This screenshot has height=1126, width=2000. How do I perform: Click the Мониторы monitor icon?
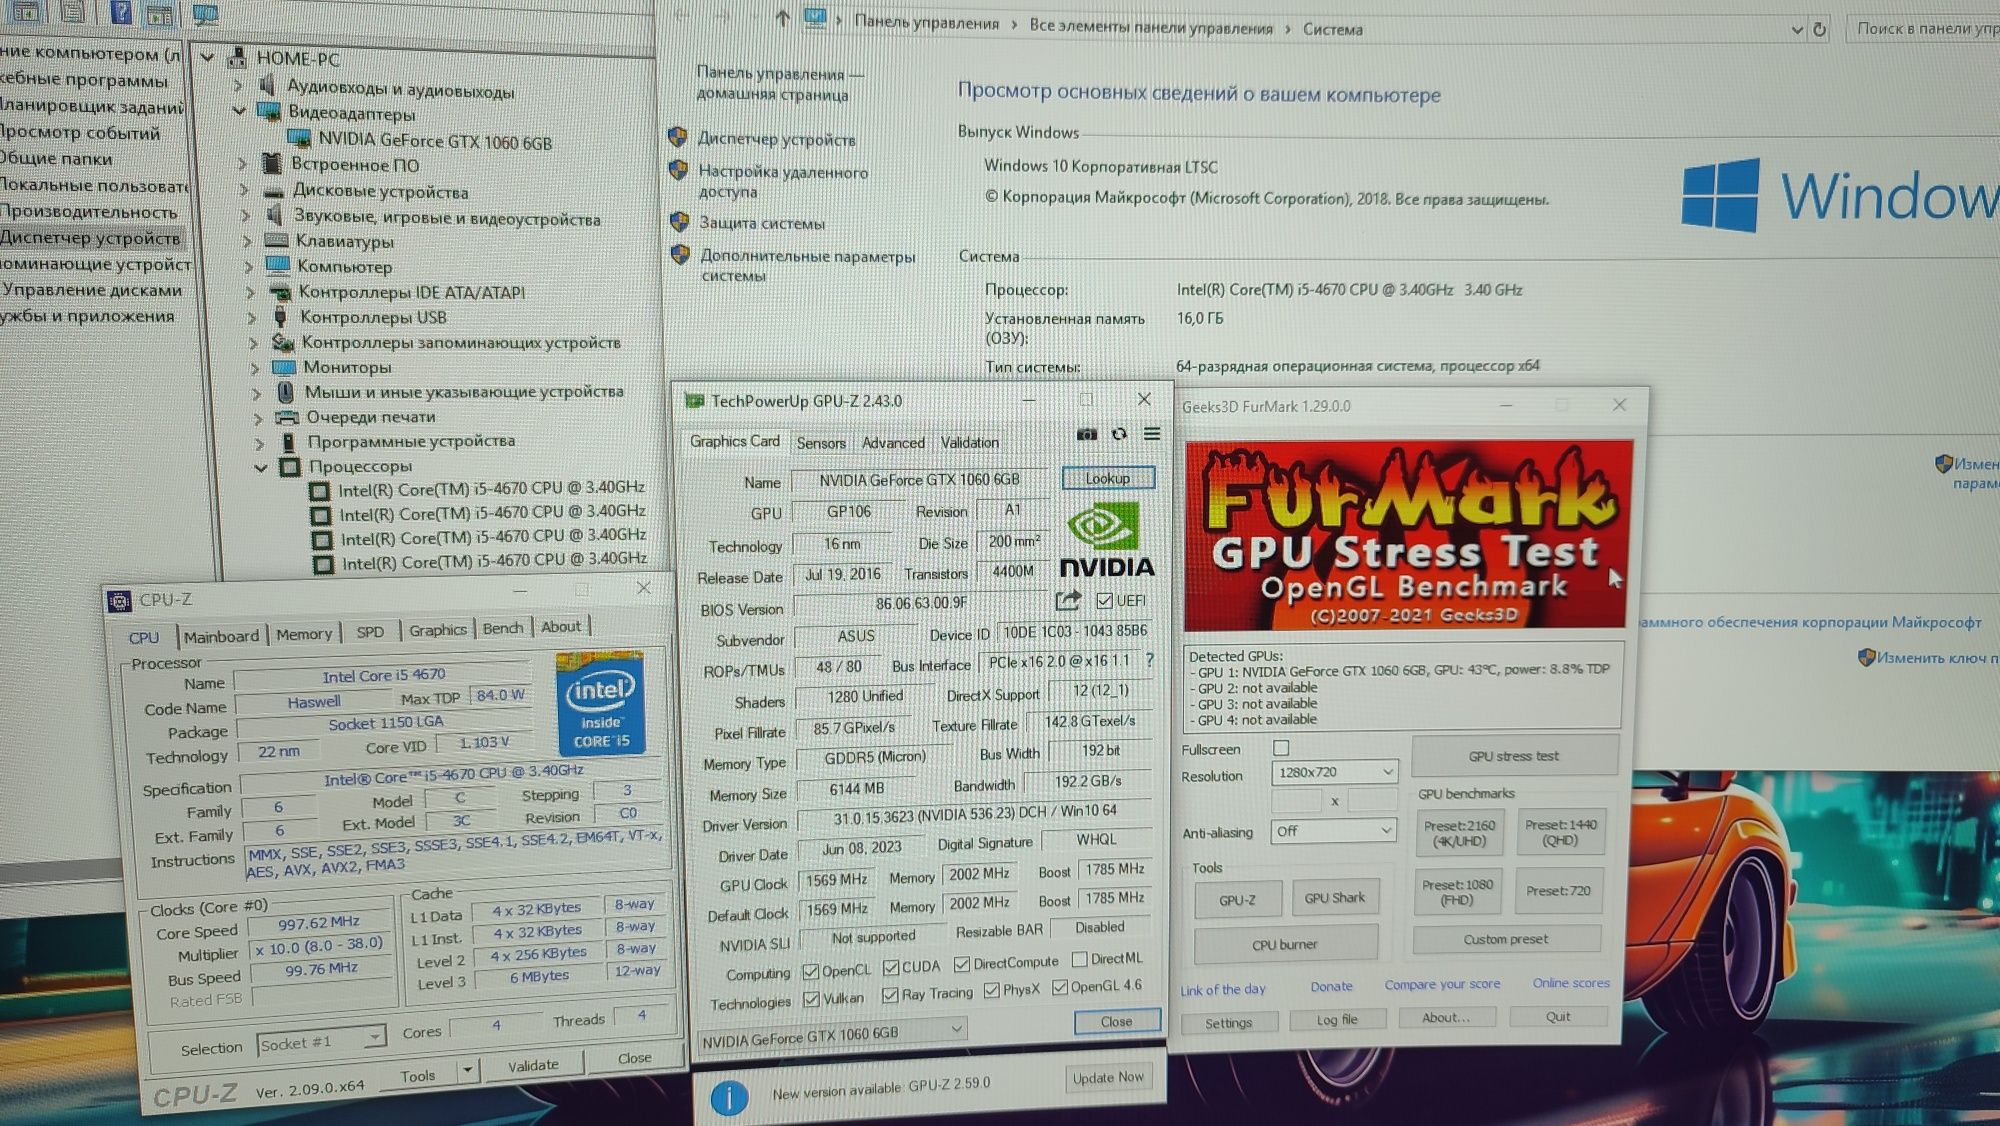[284, 367]
